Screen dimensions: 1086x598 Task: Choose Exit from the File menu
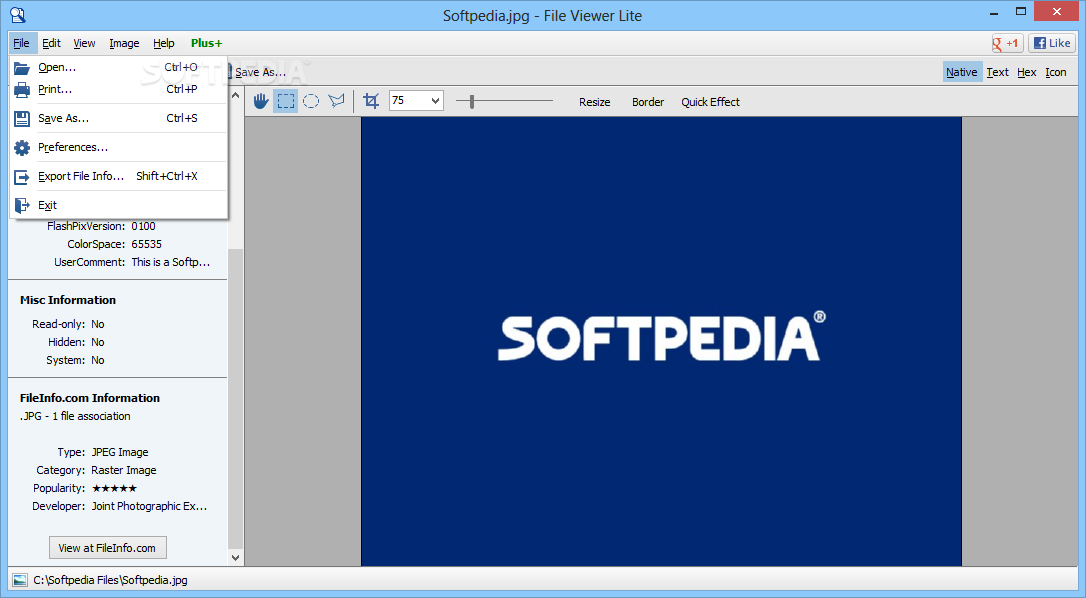tap(119, 205)
